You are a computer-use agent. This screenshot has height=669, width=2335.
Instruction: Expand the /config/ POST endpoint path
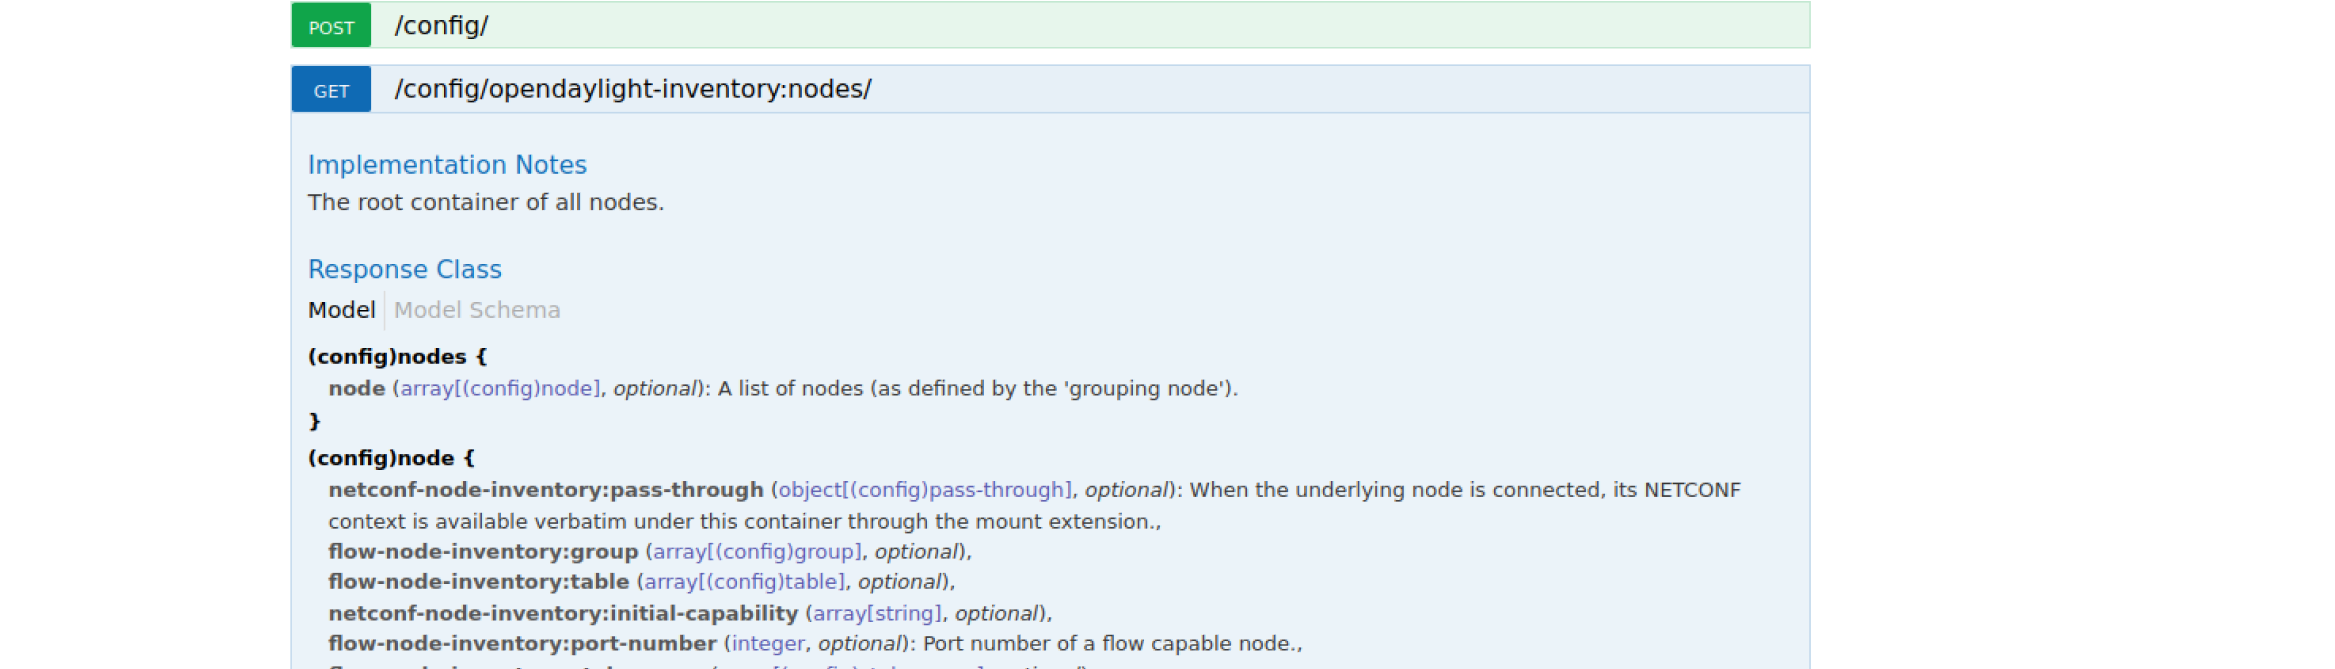[441, 26]
